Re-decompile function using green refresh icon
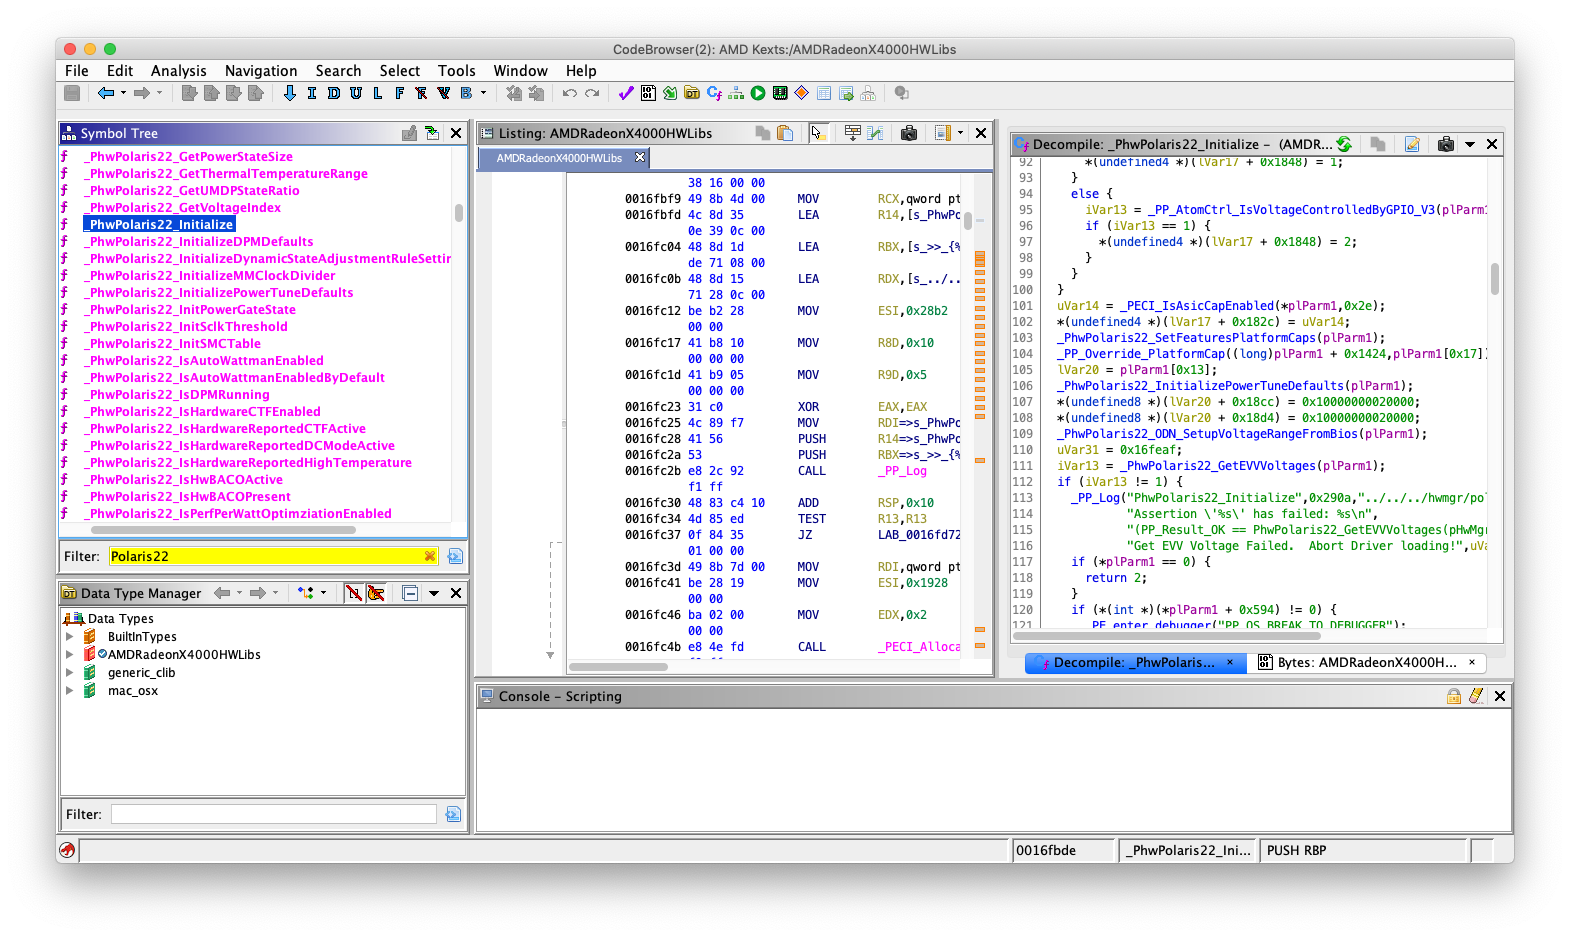This screenshot has width=1570, height=937. pyautogui.click(x=1344, y=144)
